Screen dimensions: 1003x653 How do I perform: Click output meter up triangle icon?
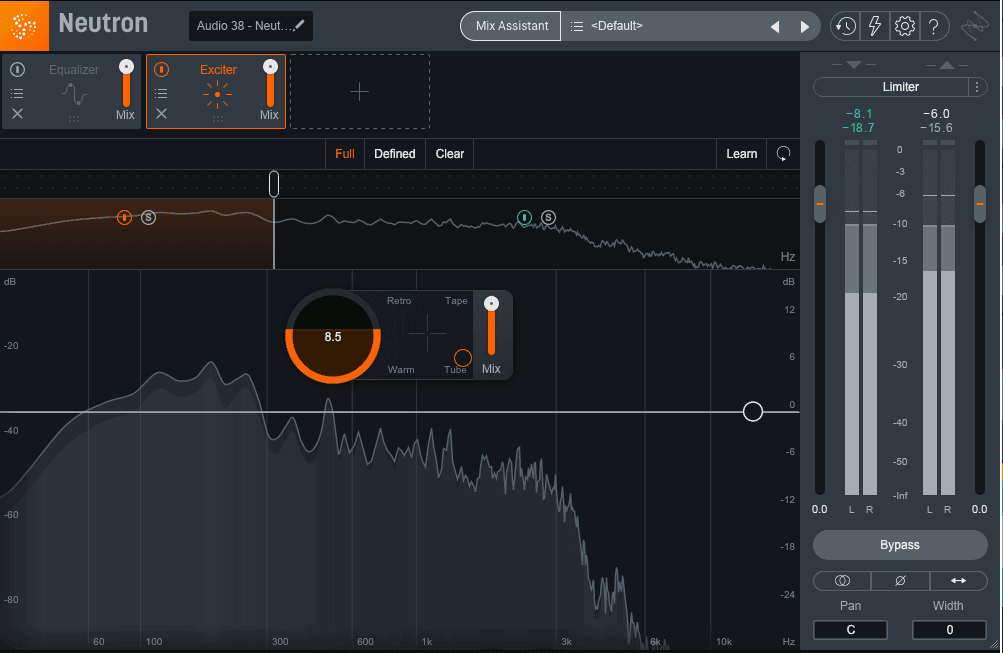(947, 65)
